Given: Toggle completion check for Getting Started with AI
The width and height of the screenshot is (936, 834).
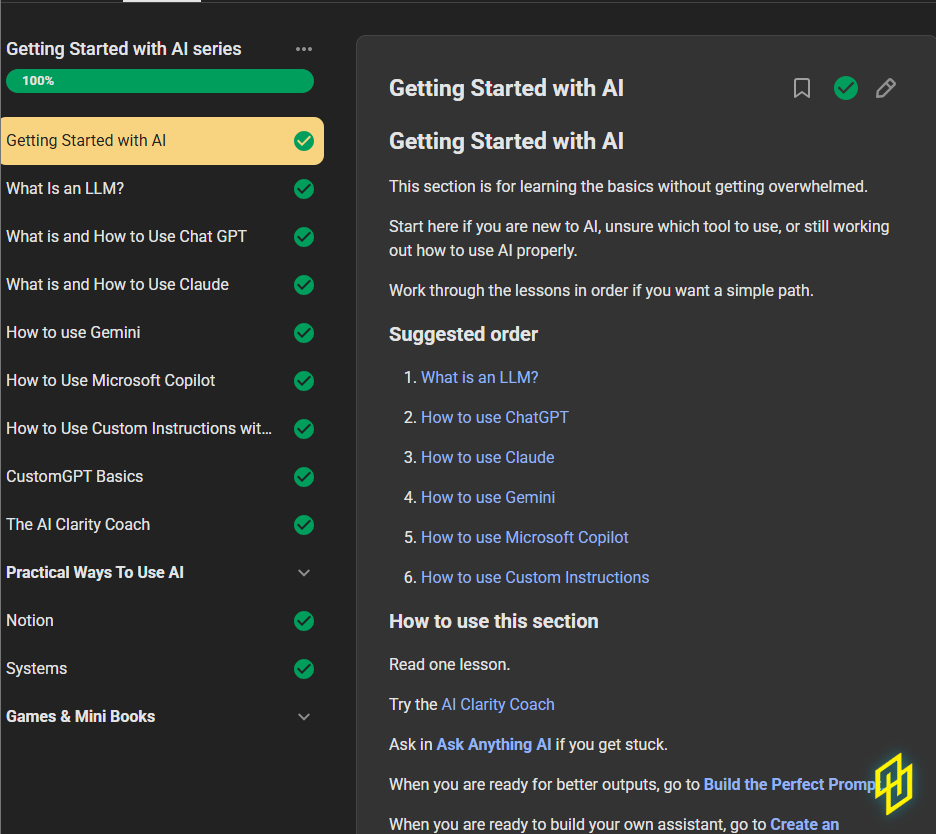Looking at the screenshot, I should click(x=304, y=141).
